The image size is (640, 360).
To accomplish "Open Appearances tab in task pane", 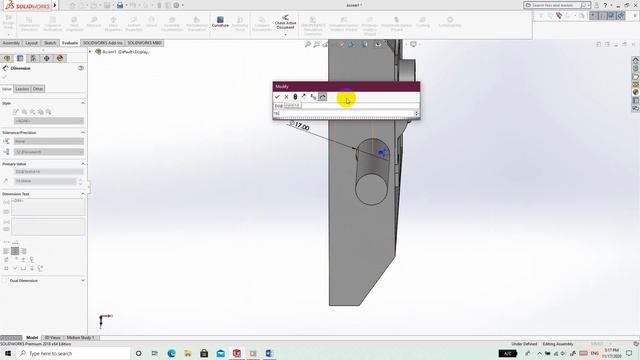I will (x=636, y=92).
